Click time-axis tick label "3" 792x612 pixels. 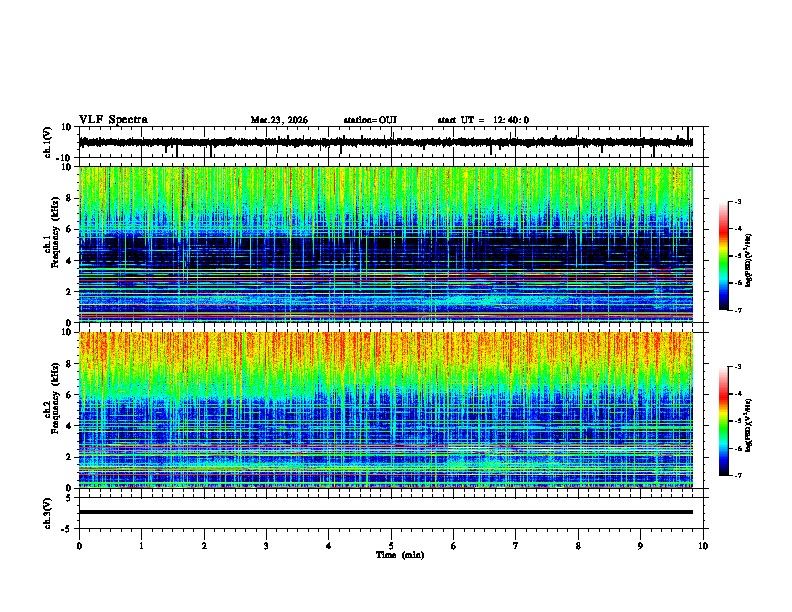pos(266,546)
